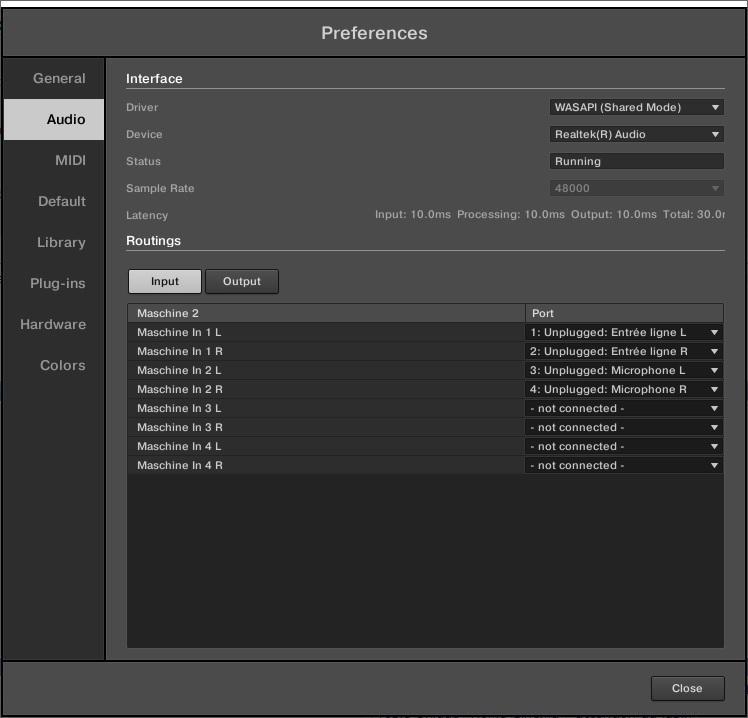Screen dimensions: 748x718
Task: Click the Maschine 2 column header
Action: pos(326,313)
